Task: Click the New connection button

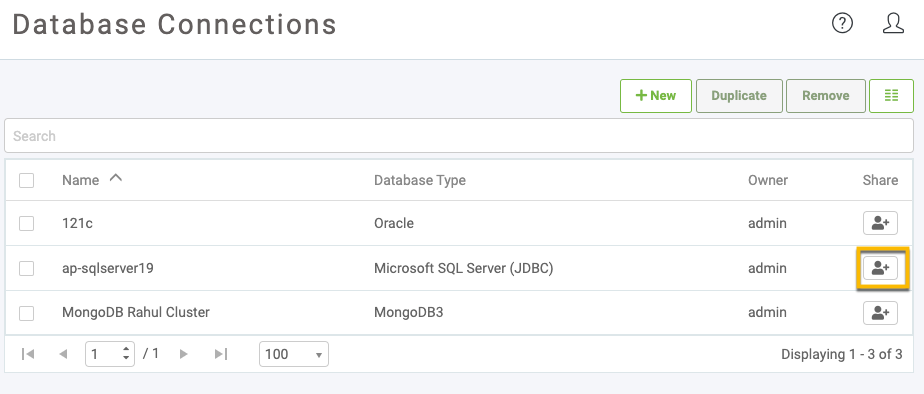Action: pos(655,96)
